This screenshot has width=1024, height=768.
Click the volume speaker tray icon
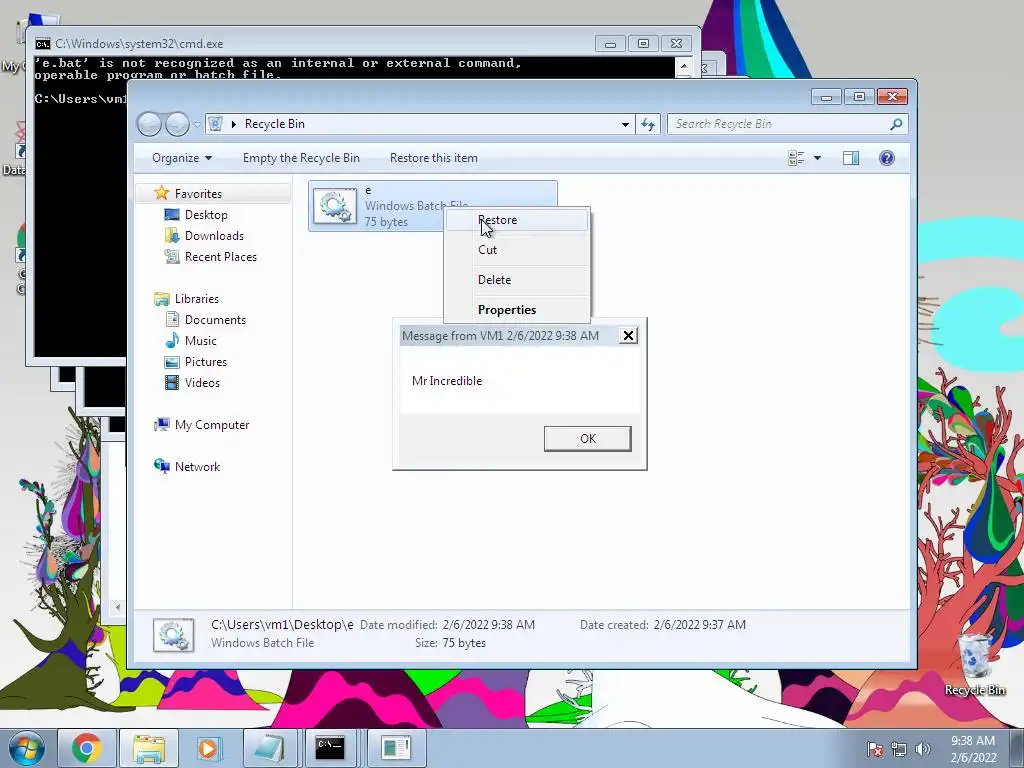tap(923, 749)
